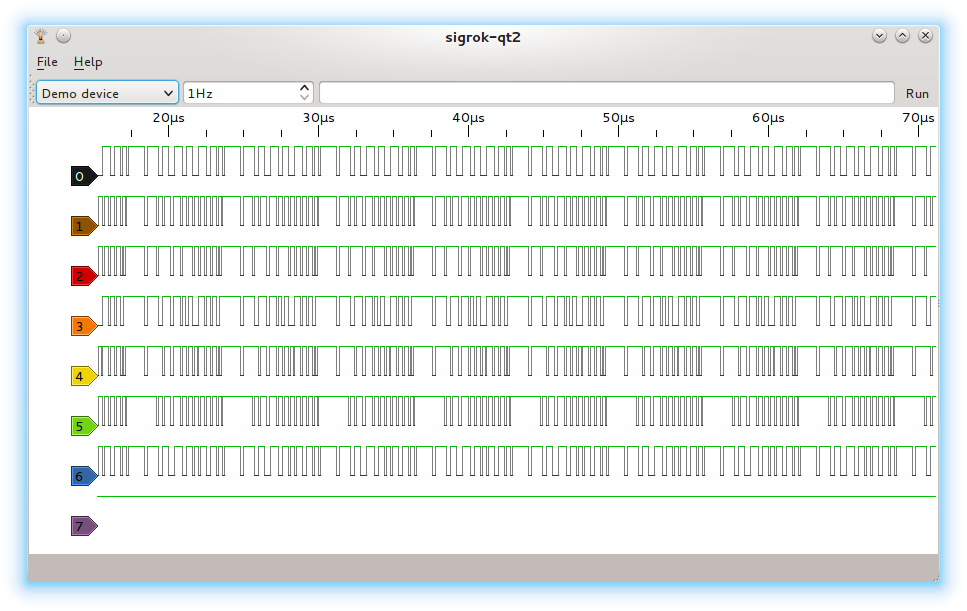Click the 1Hz sample rate field
Image resolution: width=967 pixels, height=611 pixels.
240,93
